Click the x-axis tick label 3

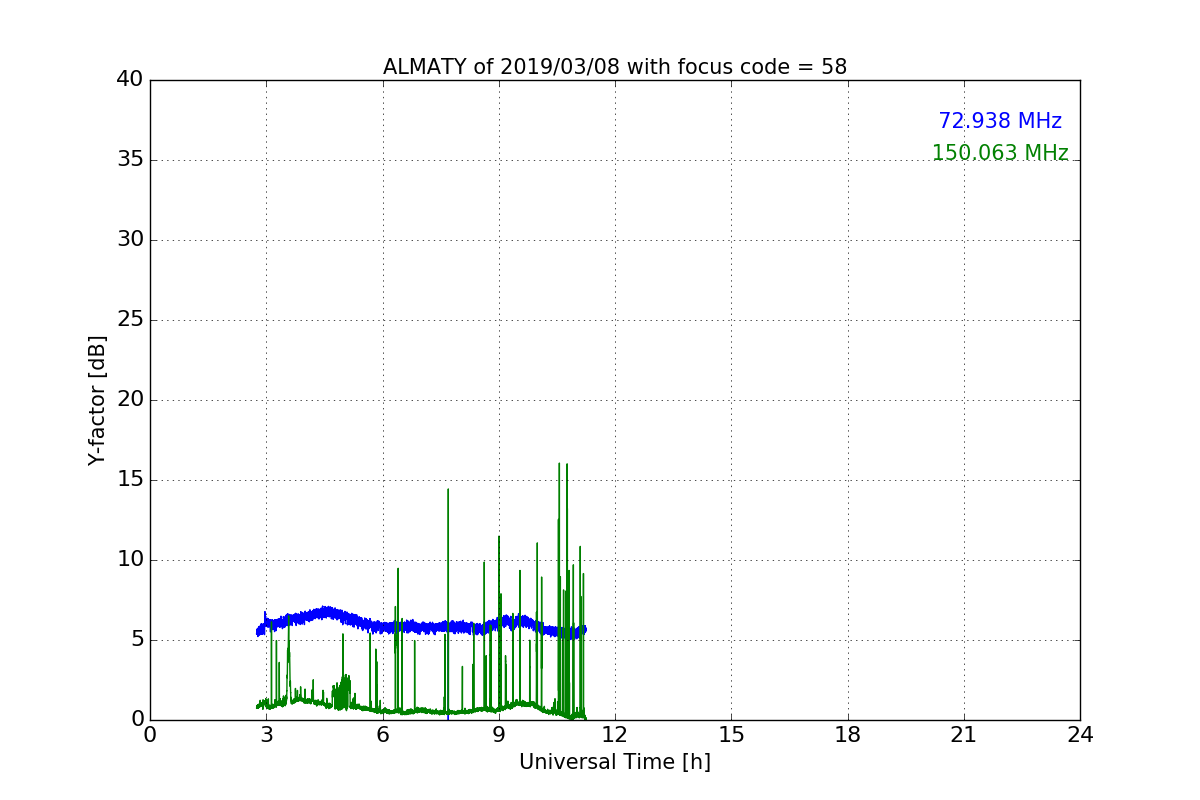[266, 735]
